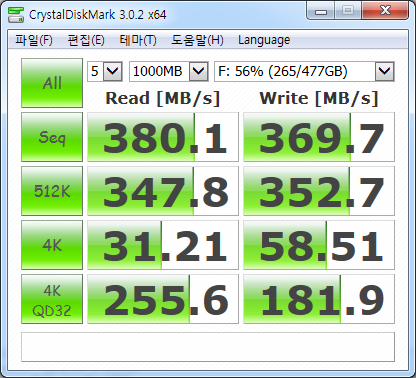Viewport: 416px width, 378px height.
Task: Select the 512K read value 347.8
Action: pyautogui.click(x=163, y=191)
